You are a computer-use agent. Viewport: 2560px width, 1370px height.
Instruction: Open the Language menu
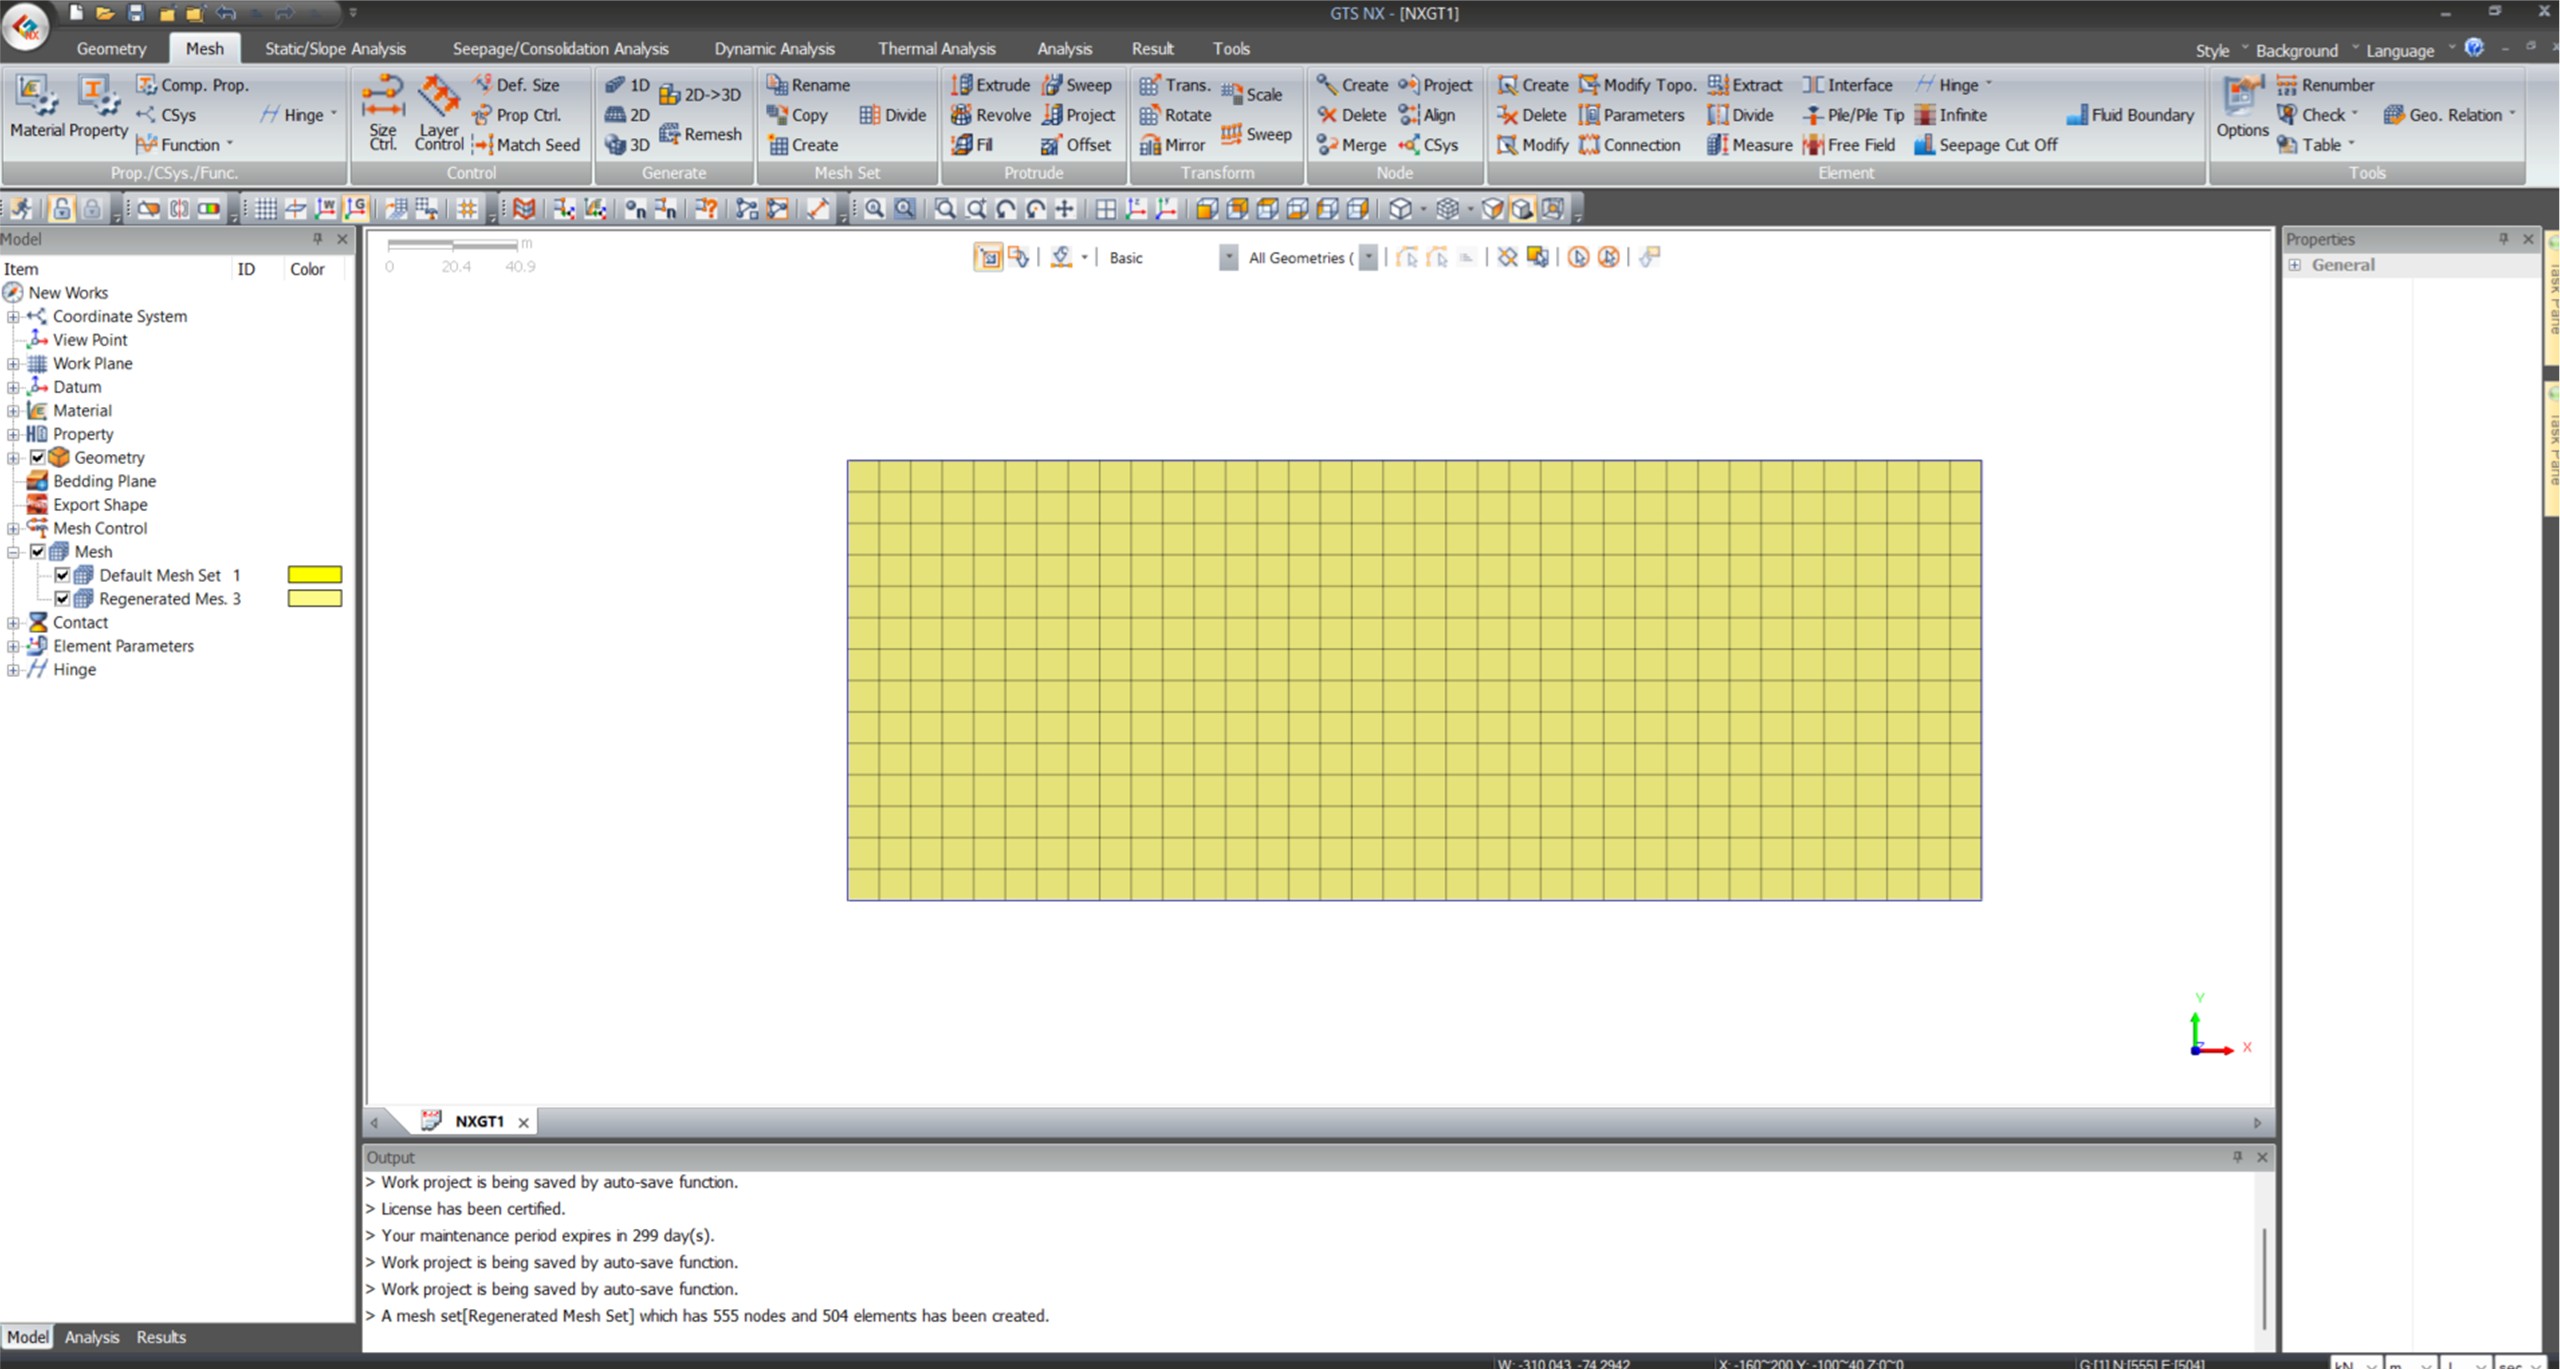click(2408, 50)
